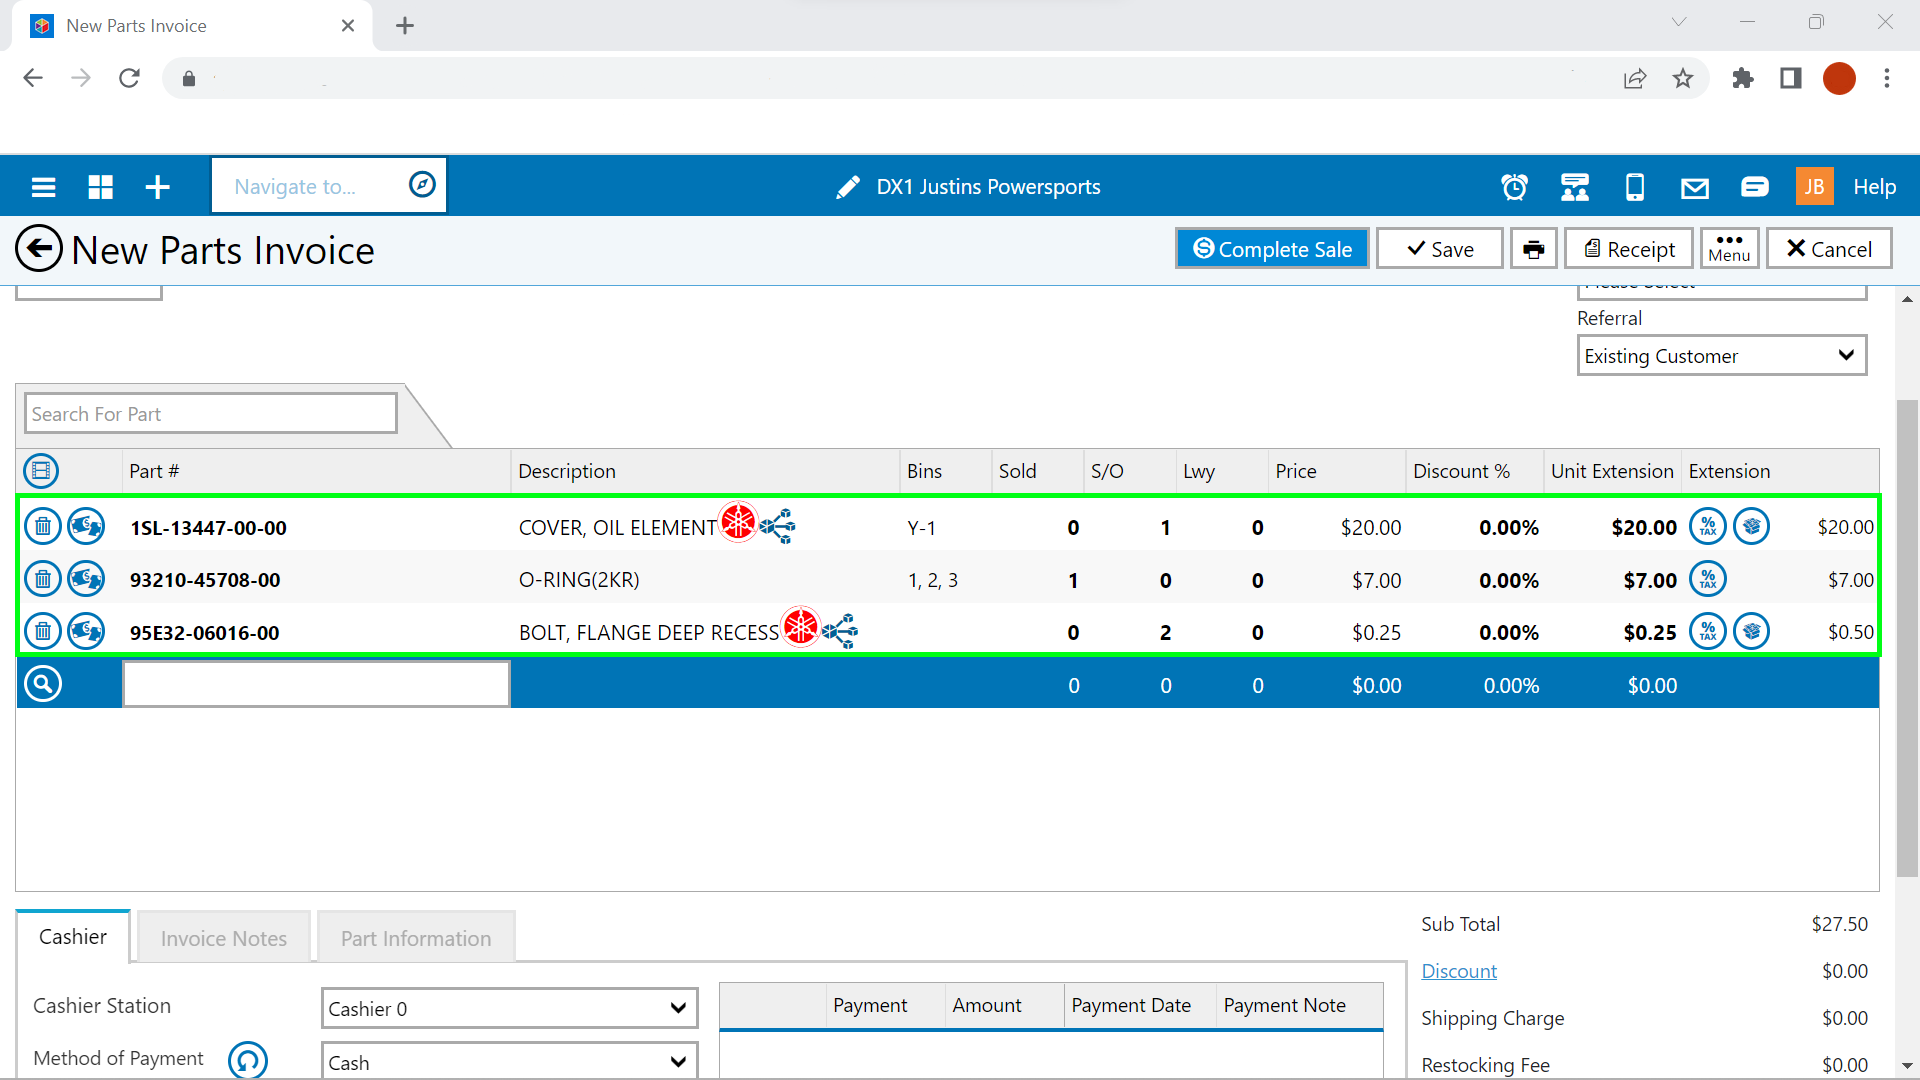The width and height of the screenshot is (1920, 1080).
Task: Click the Discount link
Action: [1459, 971]
